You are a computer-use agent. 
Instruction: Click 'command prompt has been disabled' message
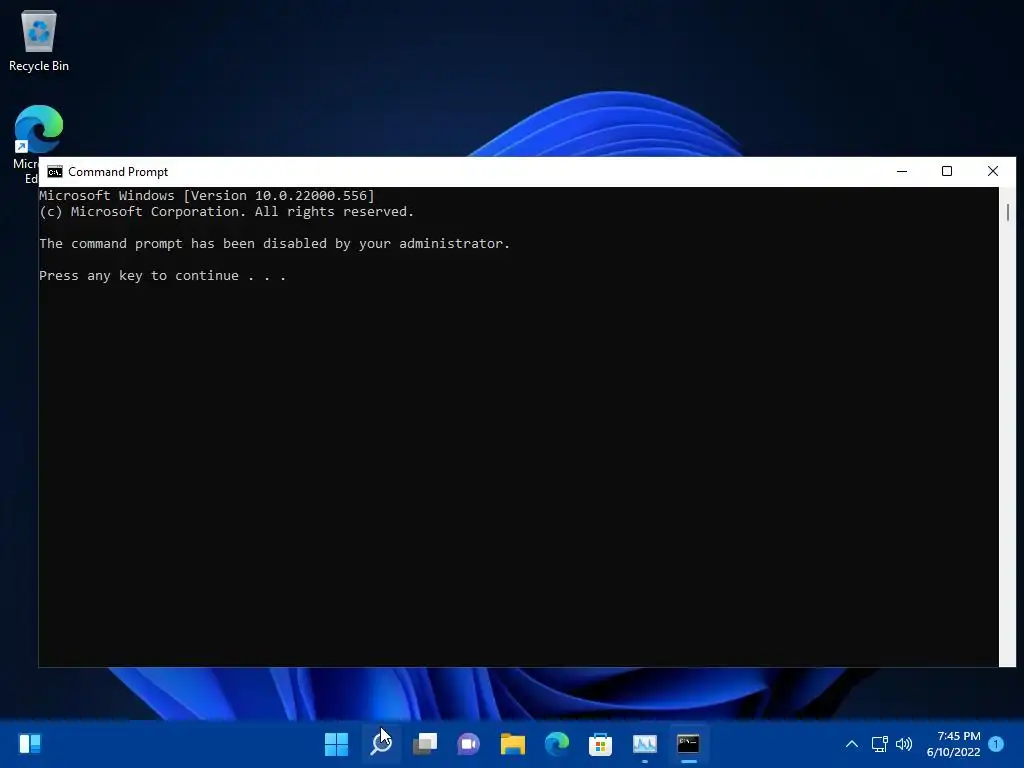coord(274,244)
